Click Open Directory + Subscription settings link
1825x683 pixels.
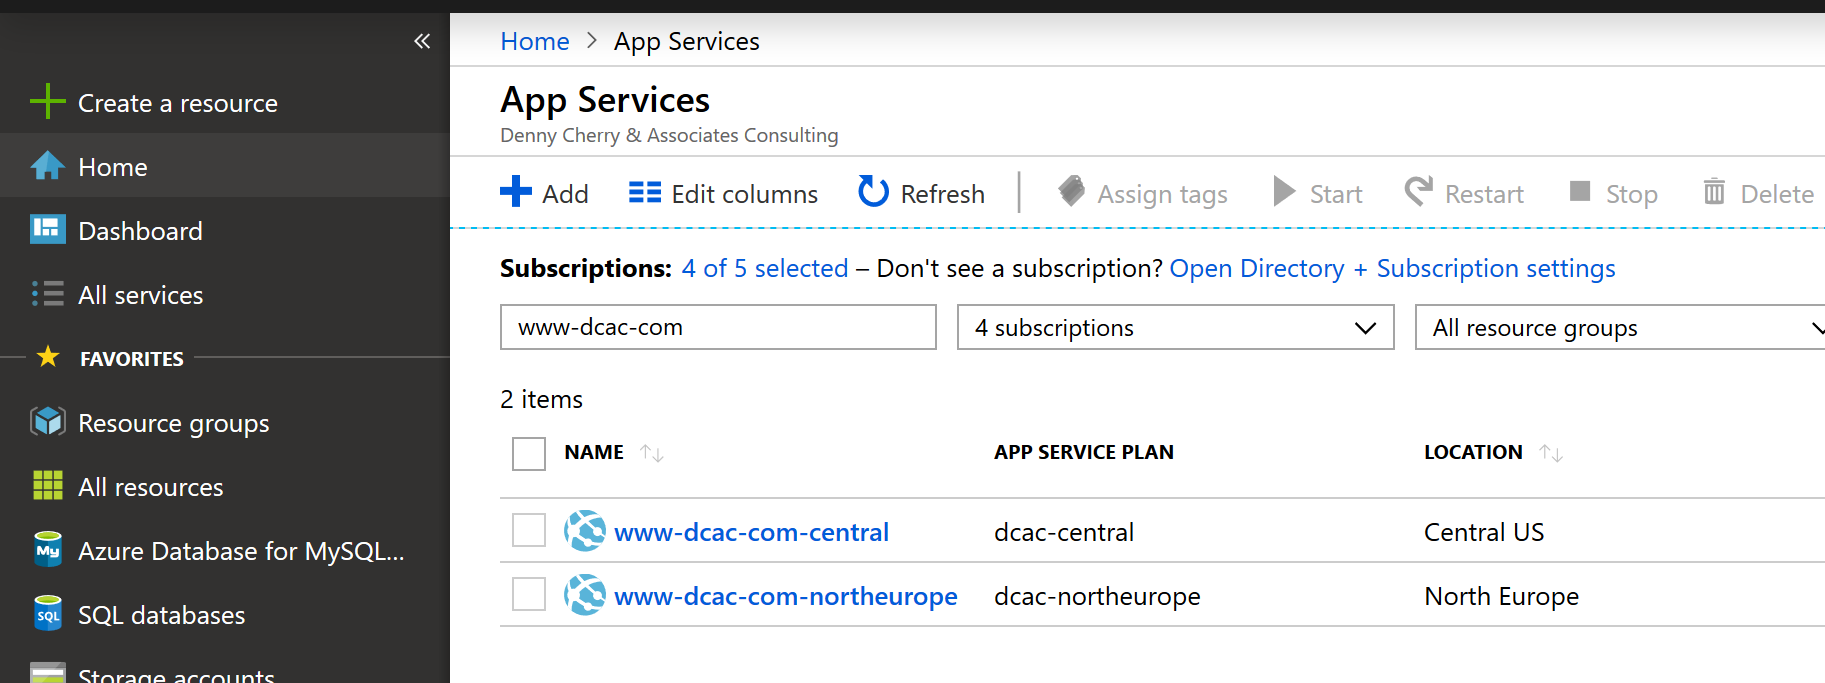(1392, 268)
